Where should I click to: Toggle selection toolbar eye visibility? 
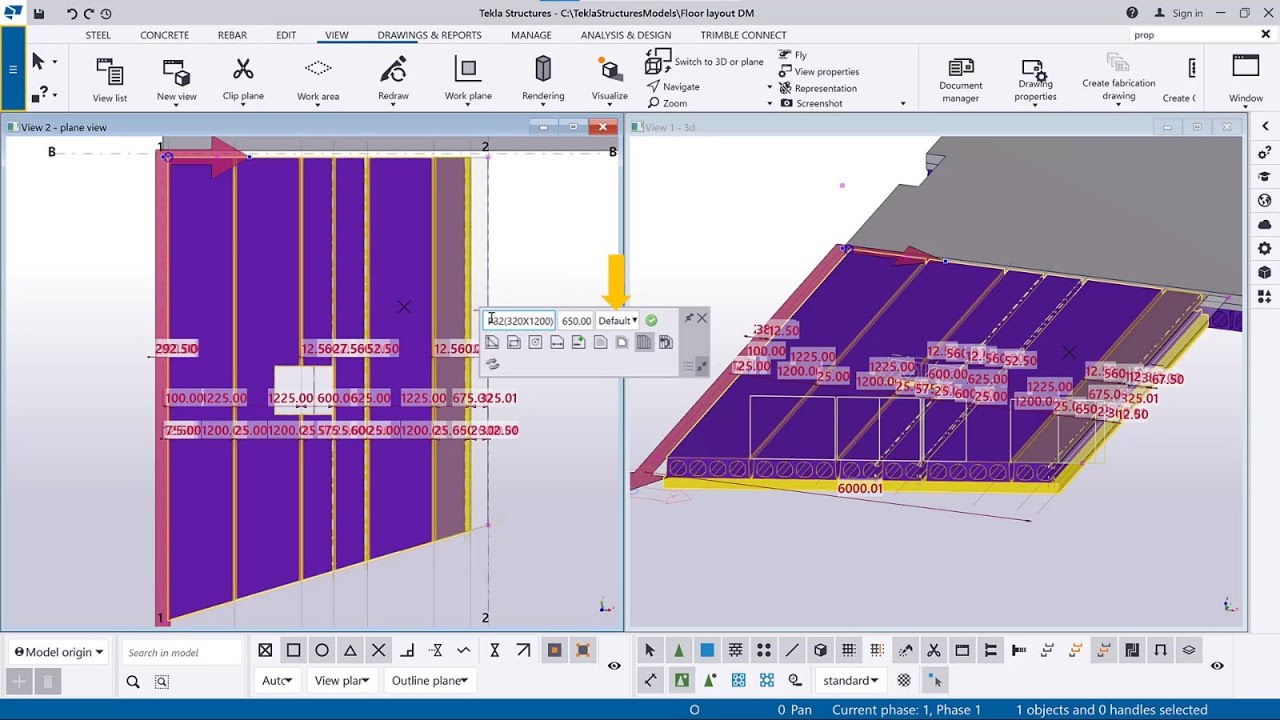[x=1217, y=665]
